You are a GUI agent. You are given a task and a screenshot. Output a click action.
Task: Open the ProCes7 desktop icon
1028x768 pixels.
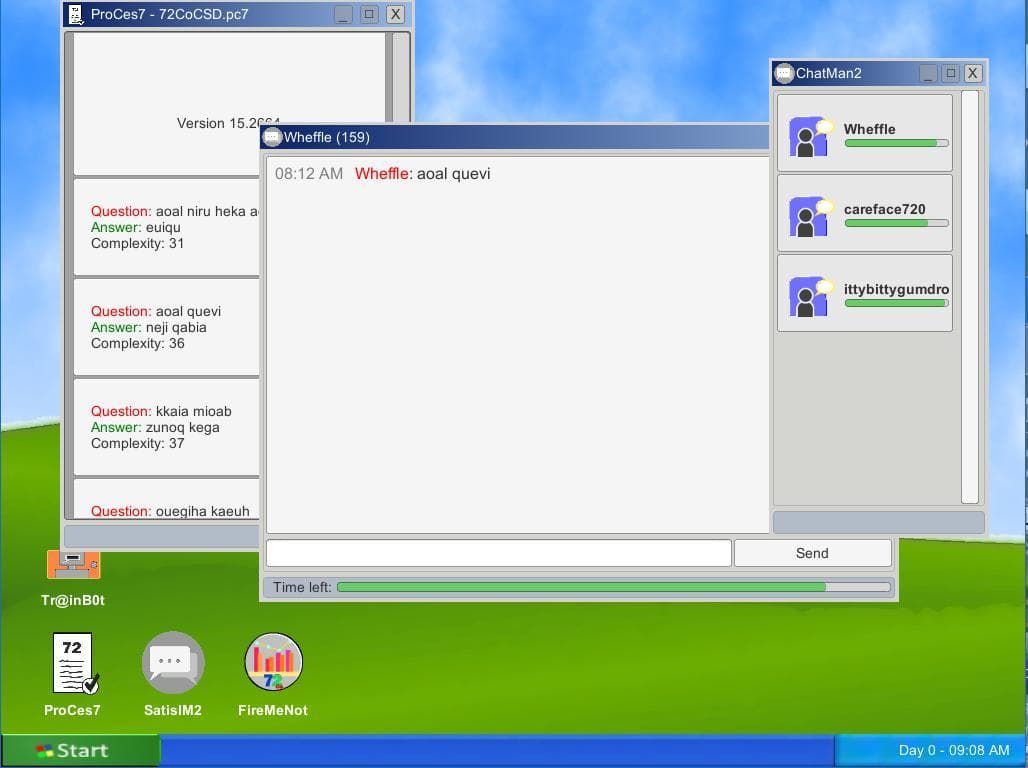(73, 664)
